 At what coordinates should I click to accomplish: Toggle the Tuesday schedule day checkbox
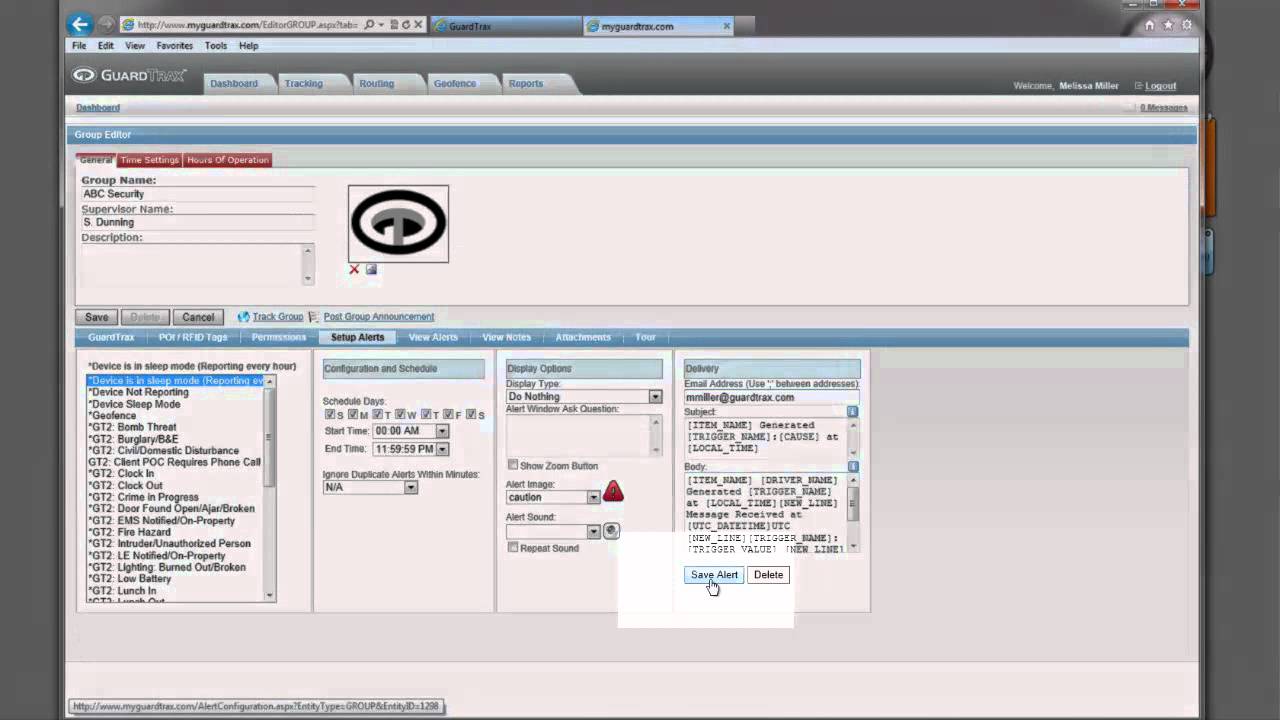pos(378,414)
